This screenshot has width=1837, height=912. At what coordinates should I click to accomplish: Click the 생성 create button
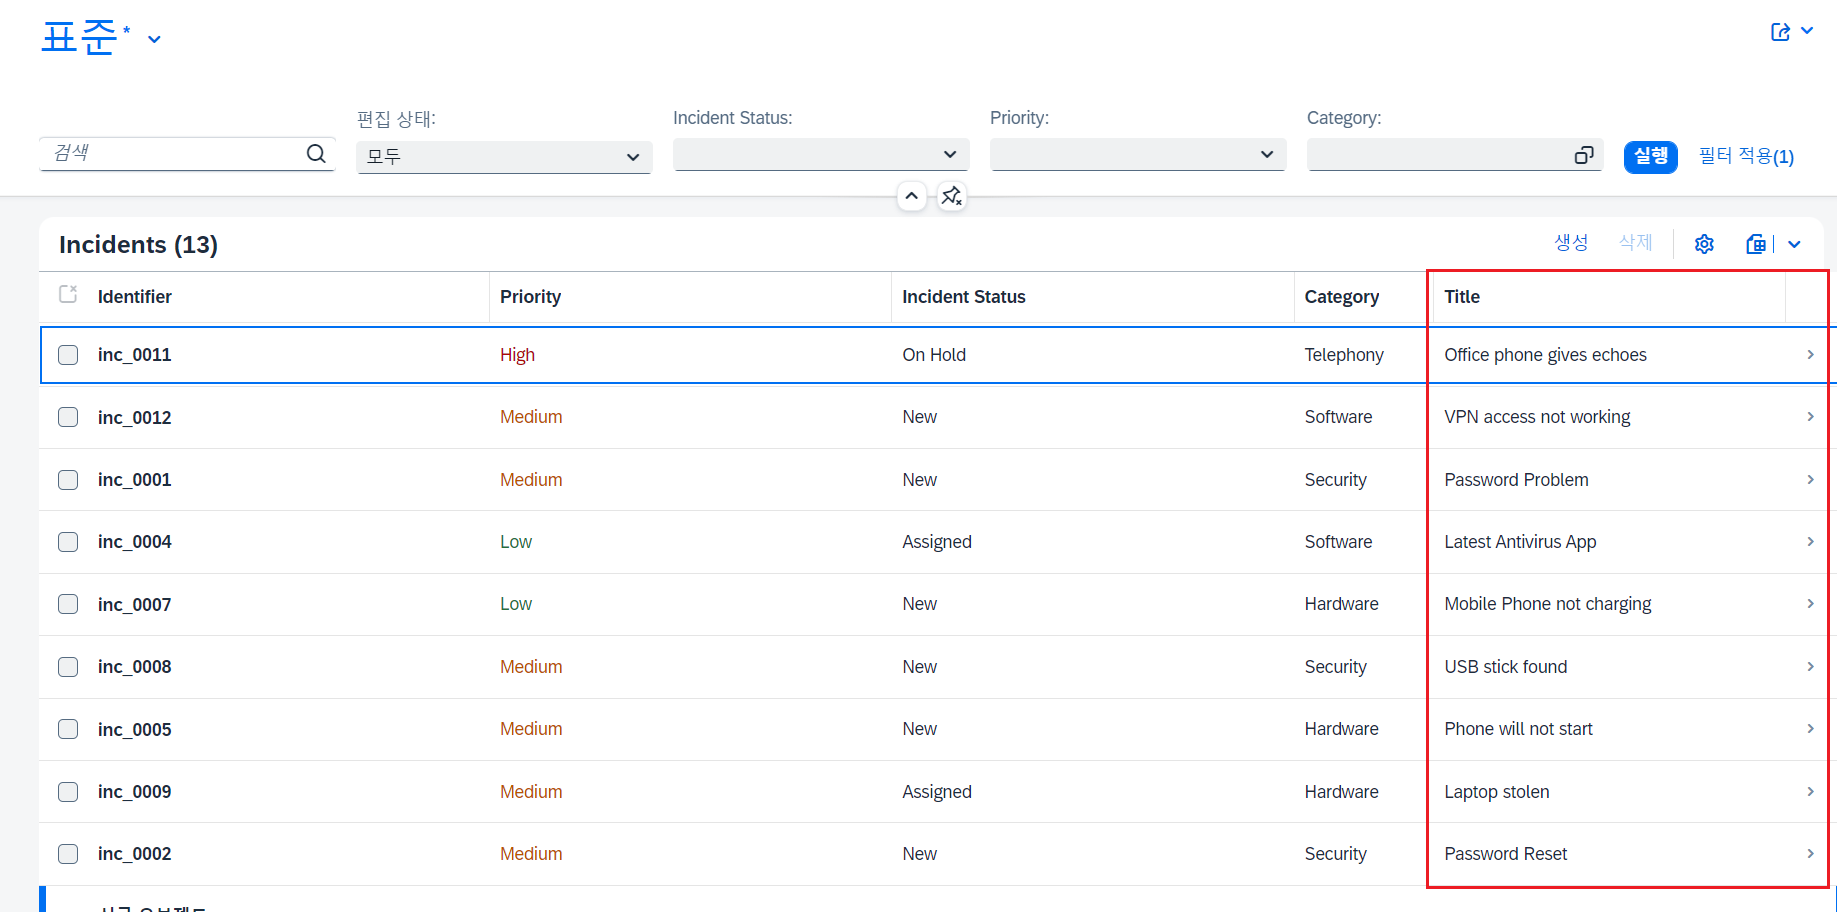tap(1571, 243)
